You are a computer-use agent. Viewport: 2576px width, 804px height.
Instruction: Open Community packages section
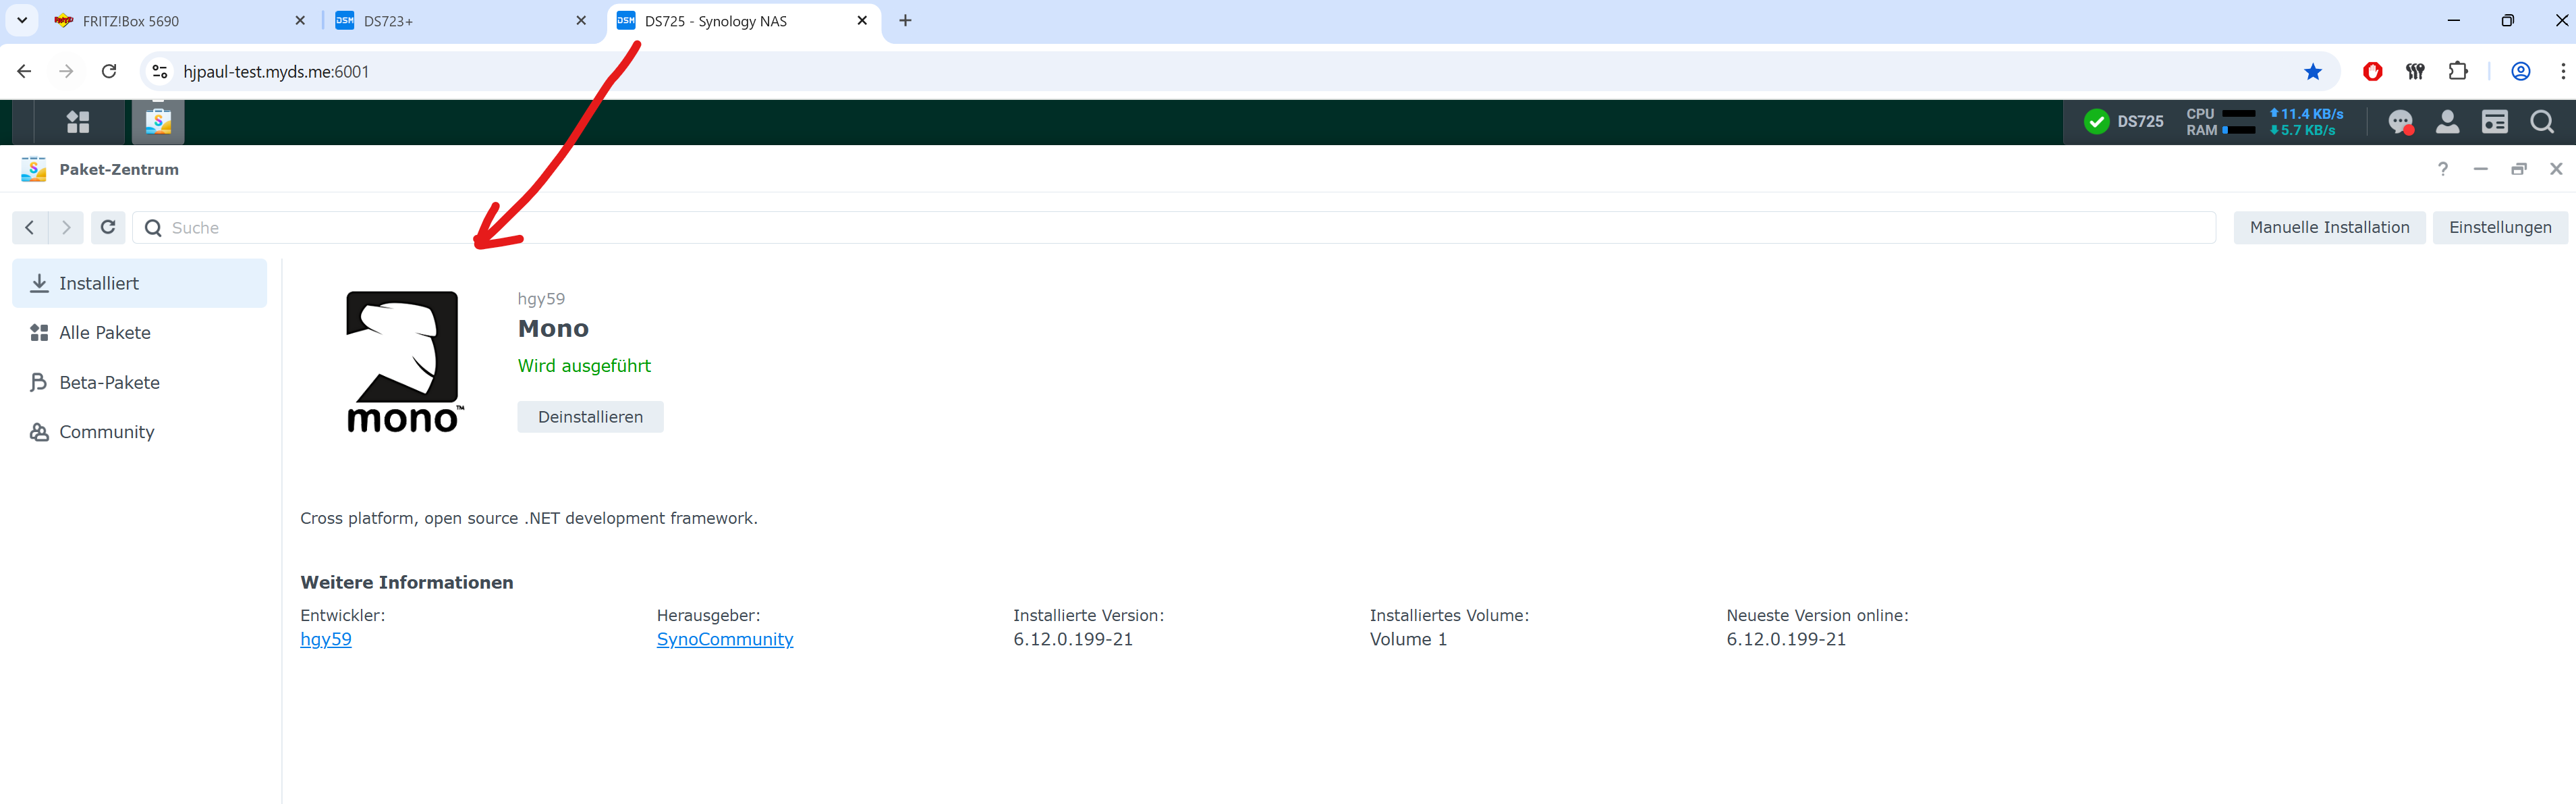[106, 432]
